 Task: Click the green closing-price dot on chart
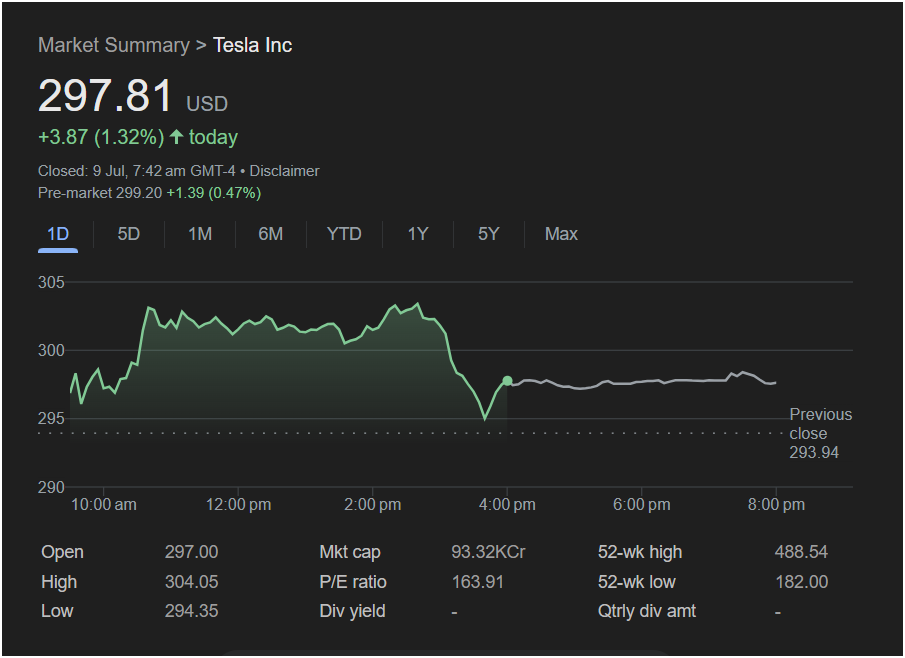click(x=507, y=380)
